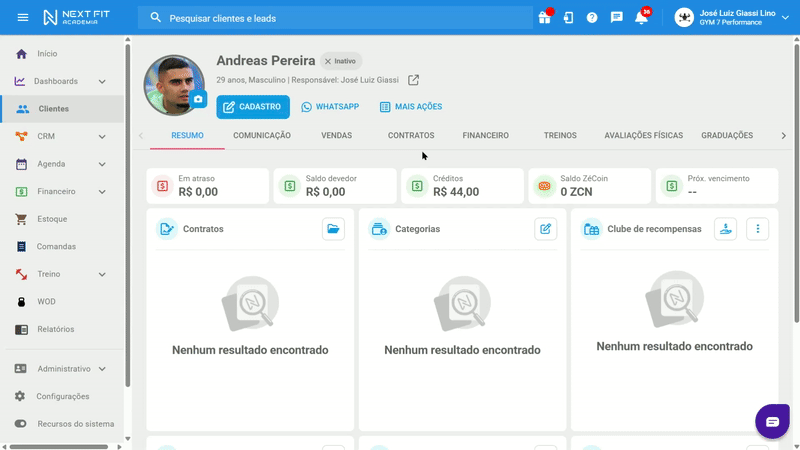Expand the Agenda menu chevron

tap(102, 164)
